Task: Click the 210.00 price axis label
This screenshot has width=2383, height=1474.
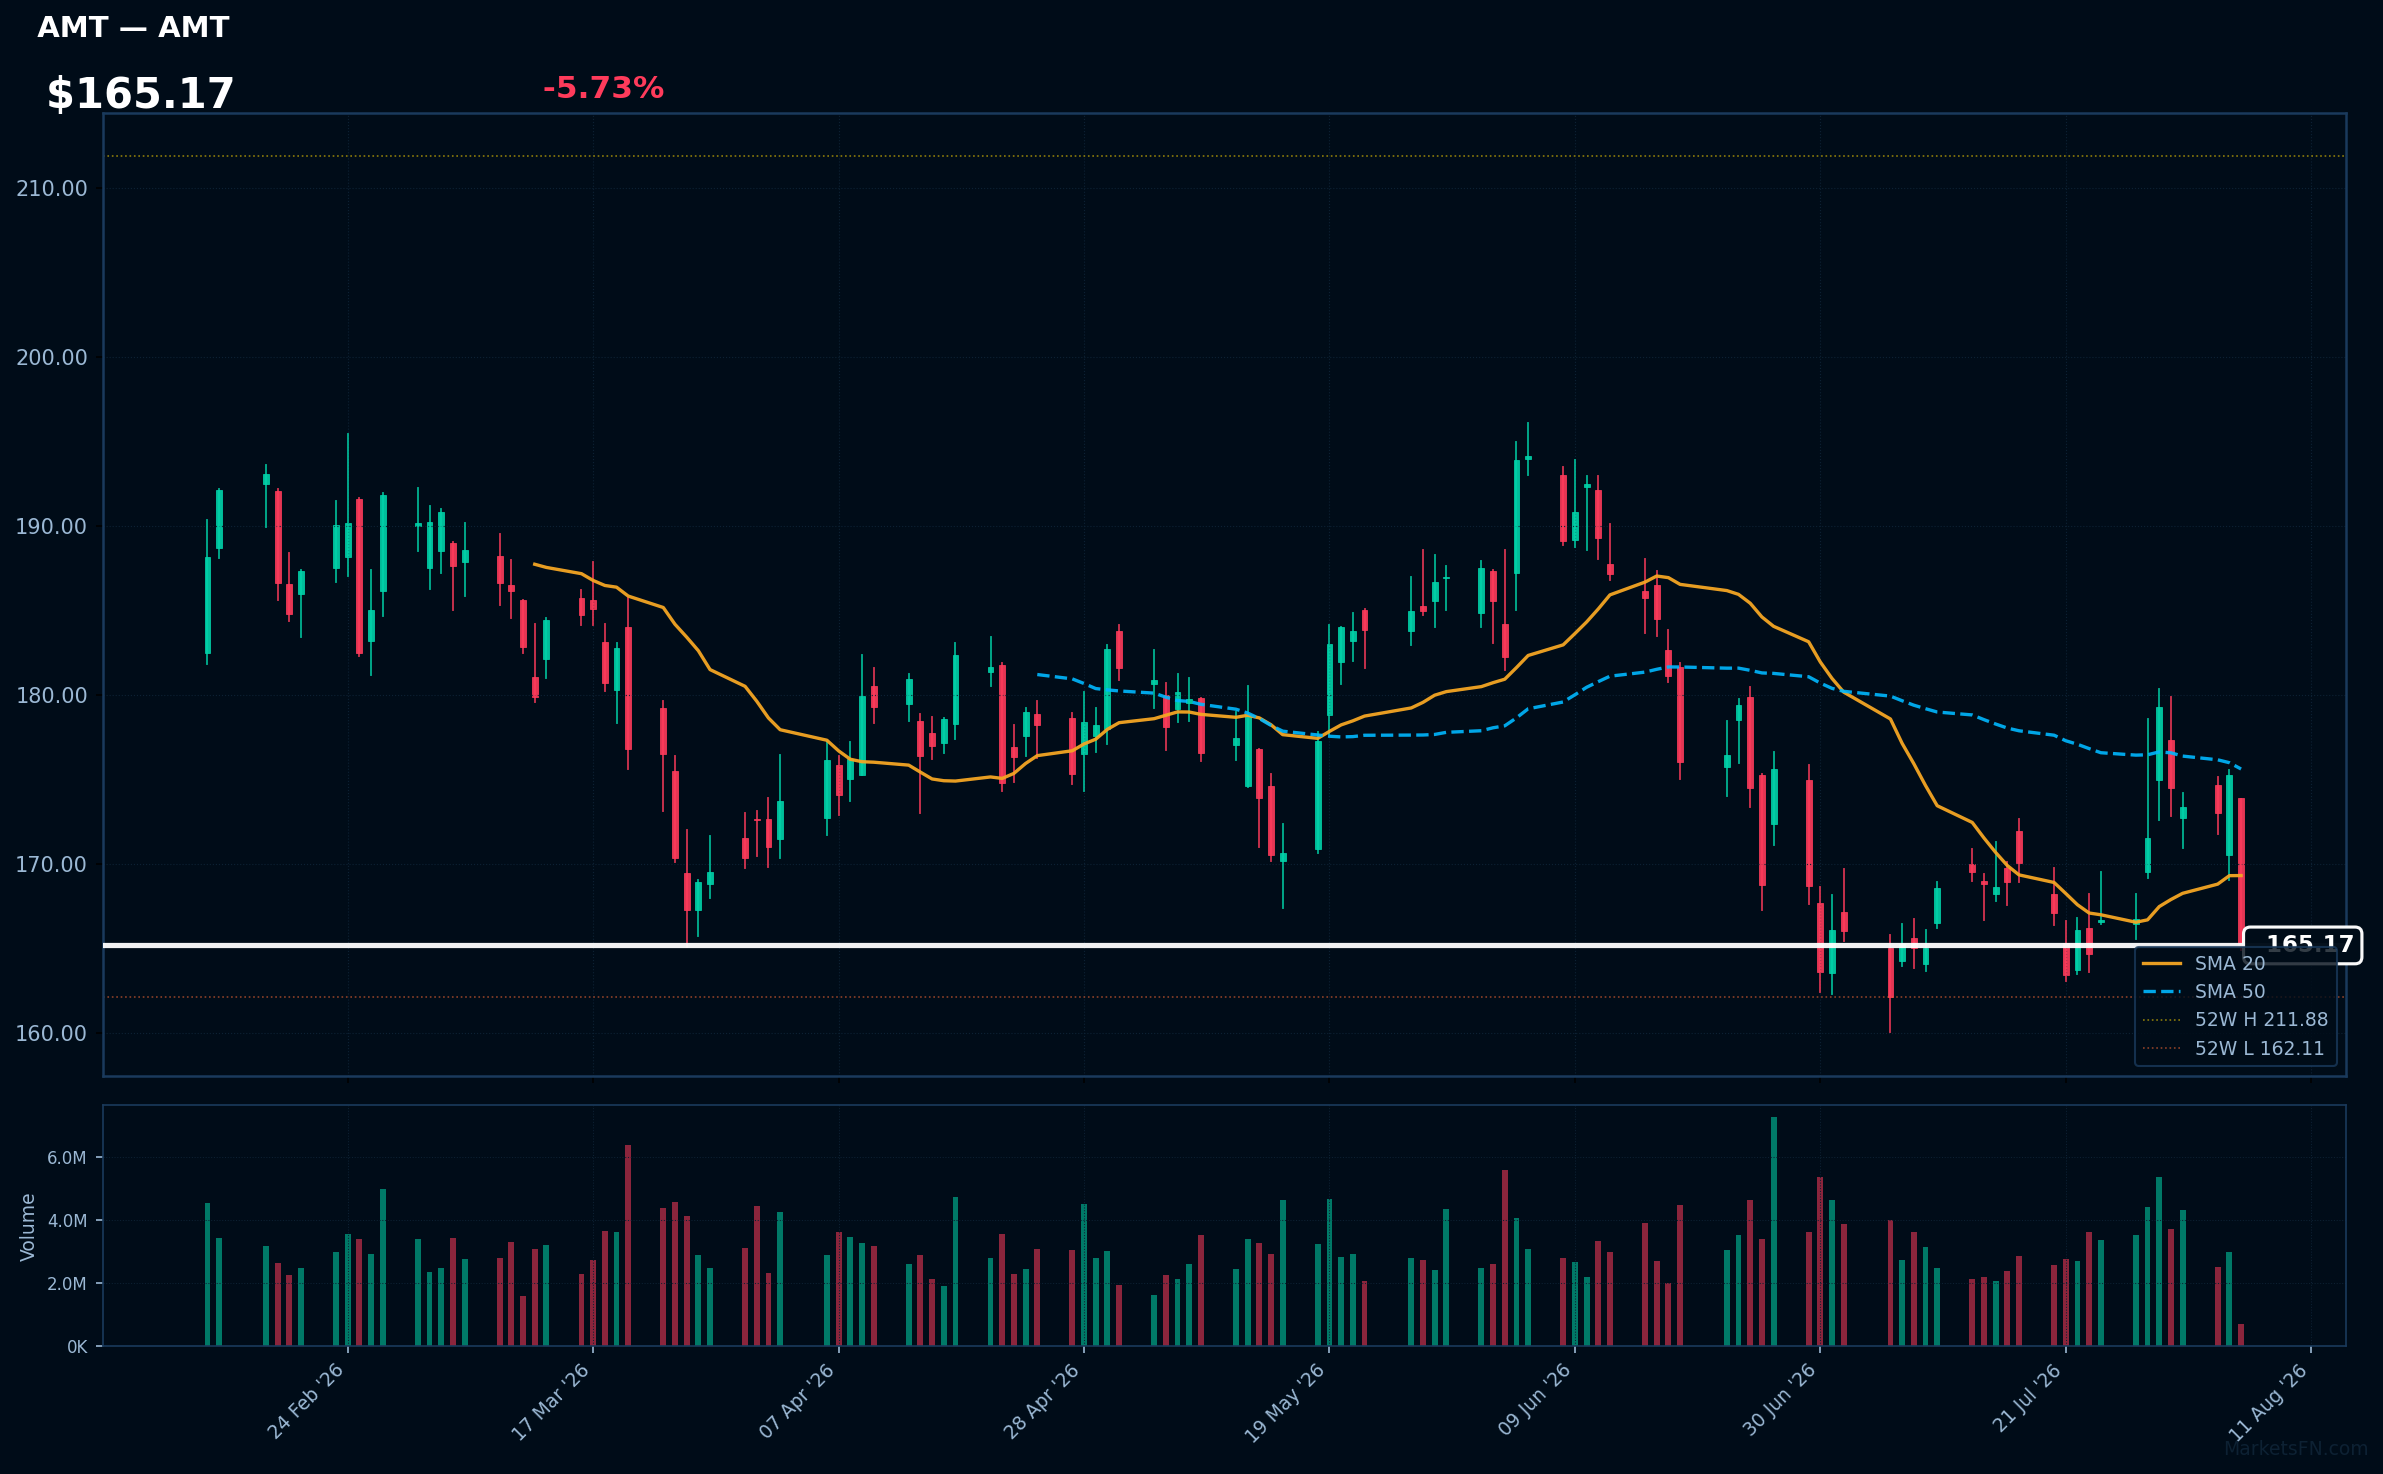Action: point(52,188)
